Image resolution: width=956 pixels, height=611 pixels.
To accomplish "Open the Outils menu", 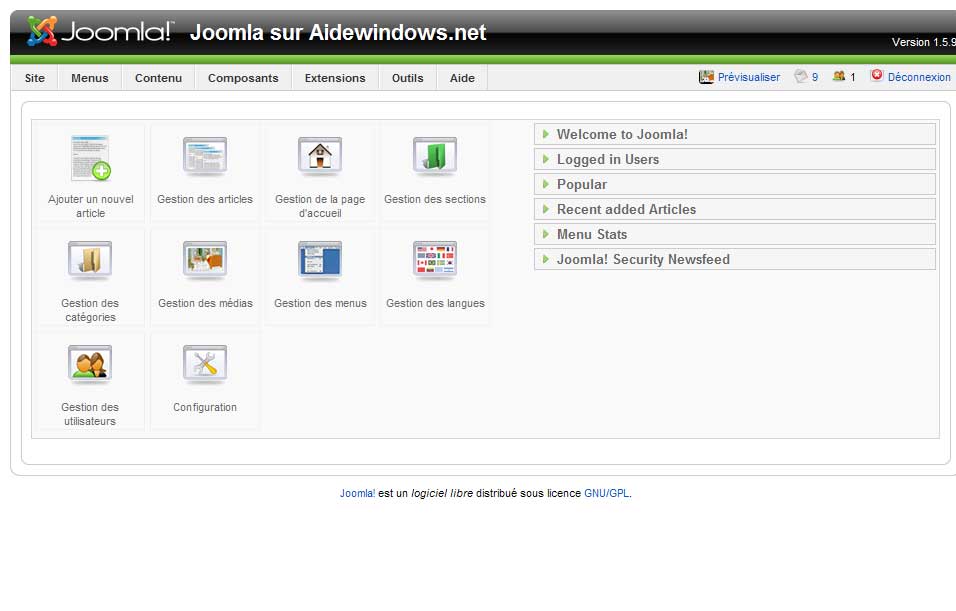I will 408,78.
